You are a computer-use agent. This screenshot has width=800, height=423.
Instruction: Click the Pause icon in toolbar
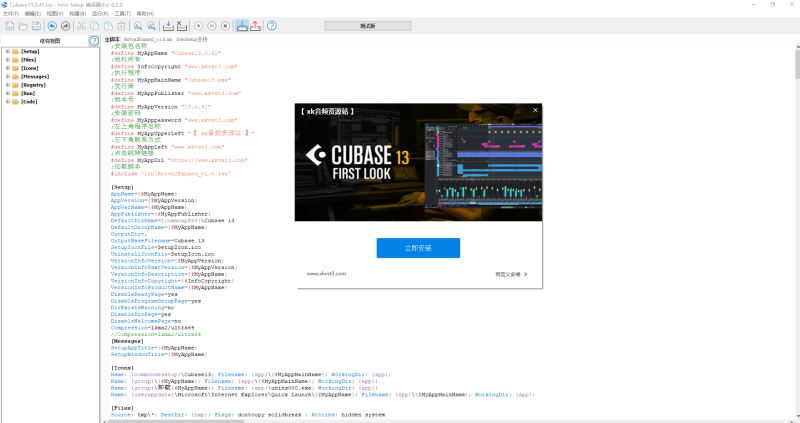point(212,26)
